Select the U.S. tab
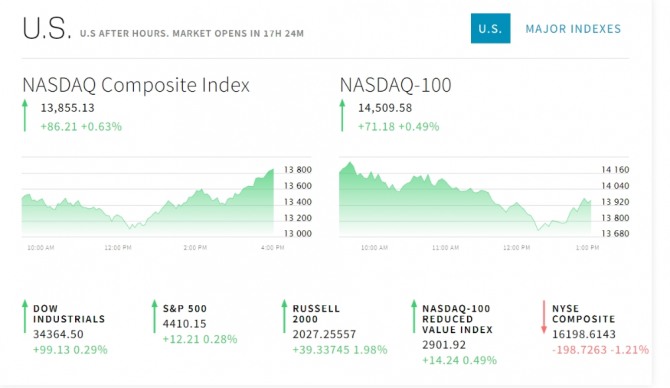 pyautogui.click(x=490, y=28)
